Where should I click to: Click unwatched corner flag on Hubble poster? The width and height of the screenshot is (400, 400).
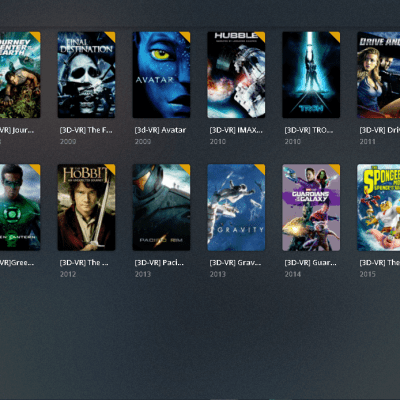(261, 36)
